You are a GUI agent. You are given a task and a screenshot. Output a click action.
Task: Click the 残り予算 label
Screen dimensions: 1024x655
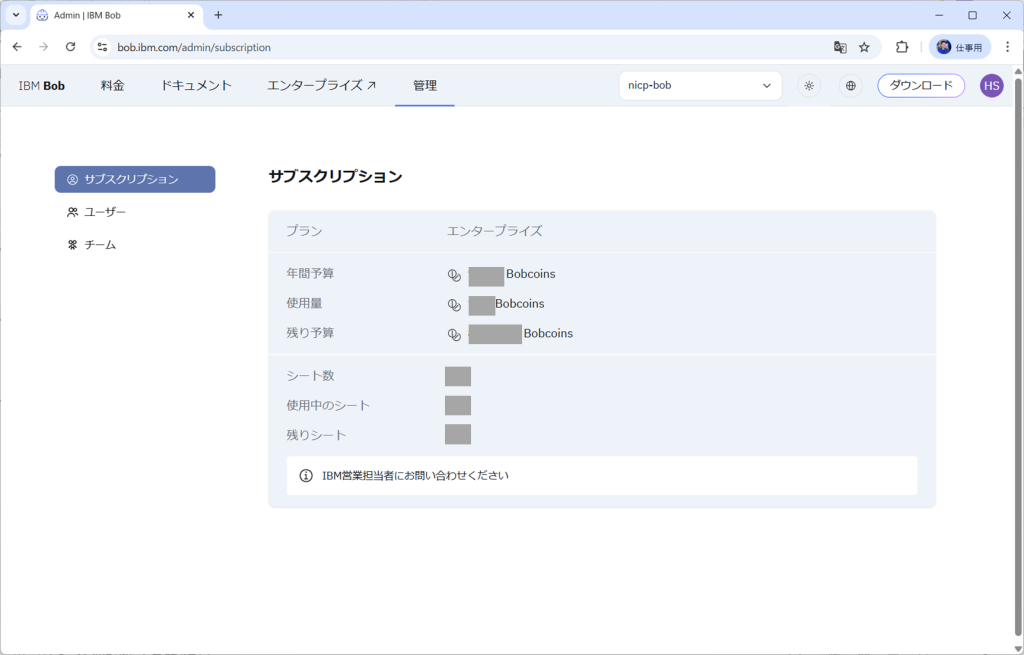(310, 333)
